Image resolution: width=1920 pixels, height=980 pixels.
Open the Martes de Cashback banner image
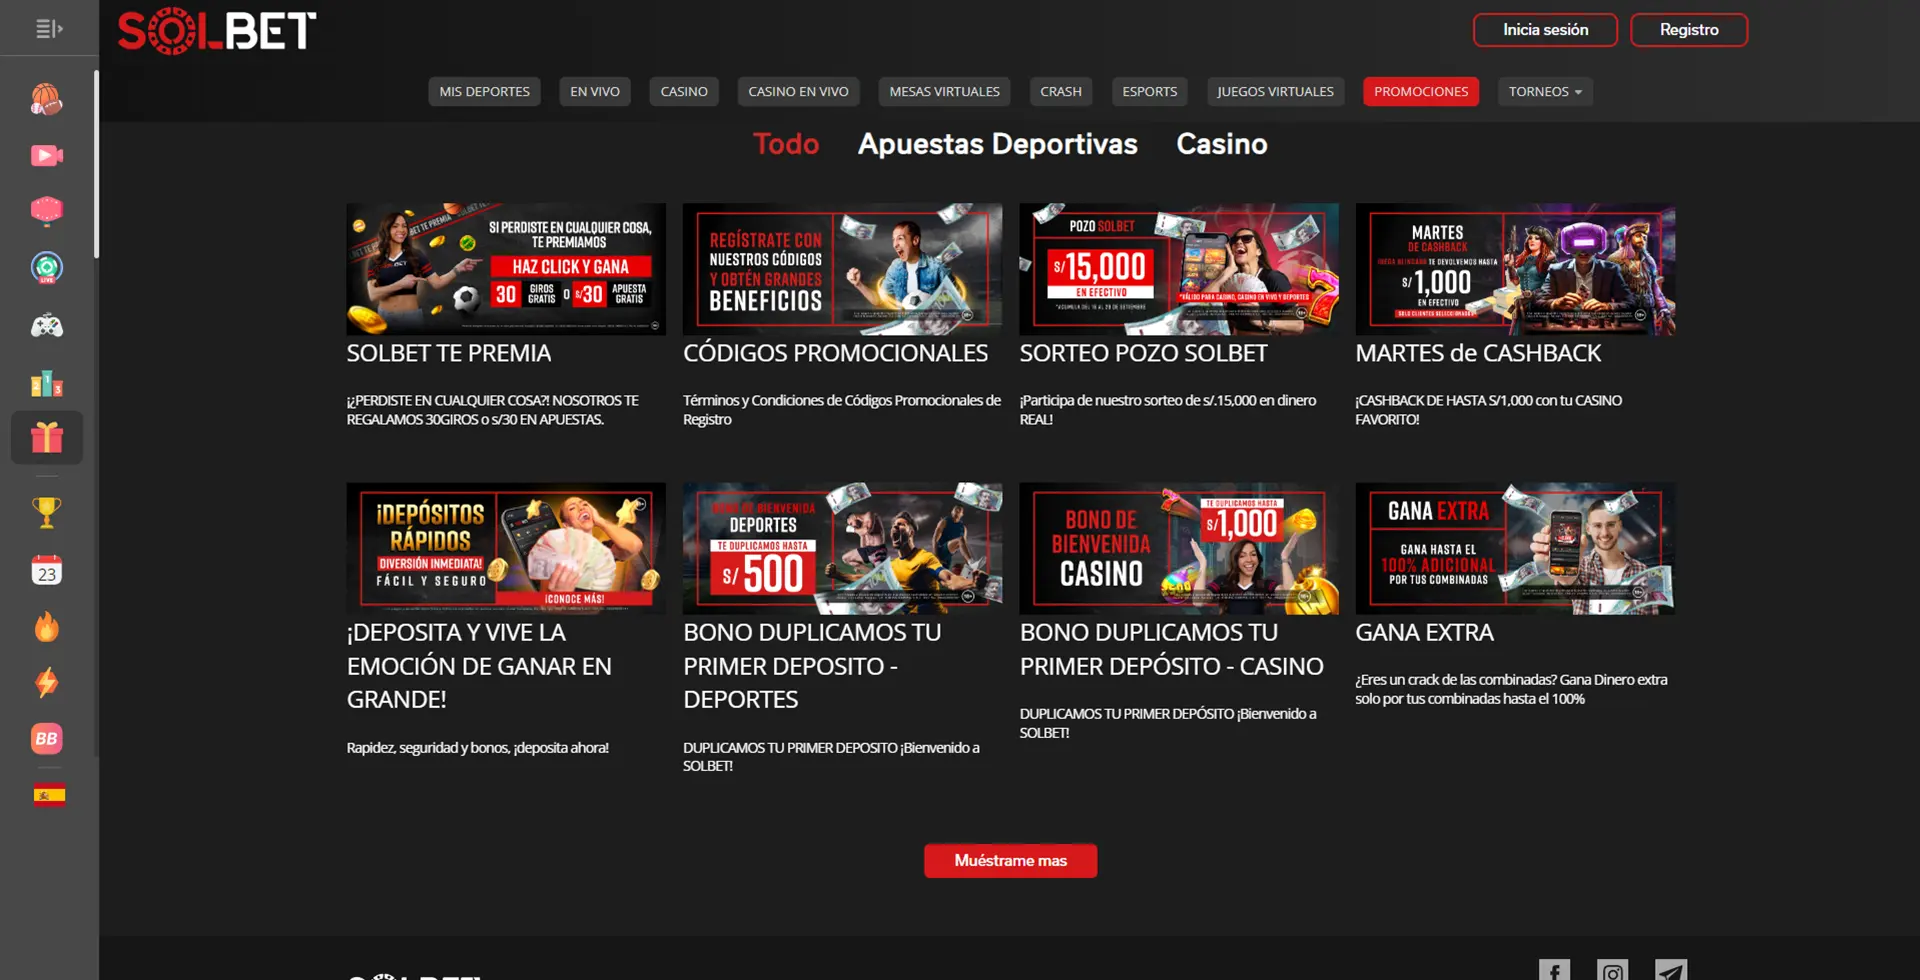[1515, 269]
